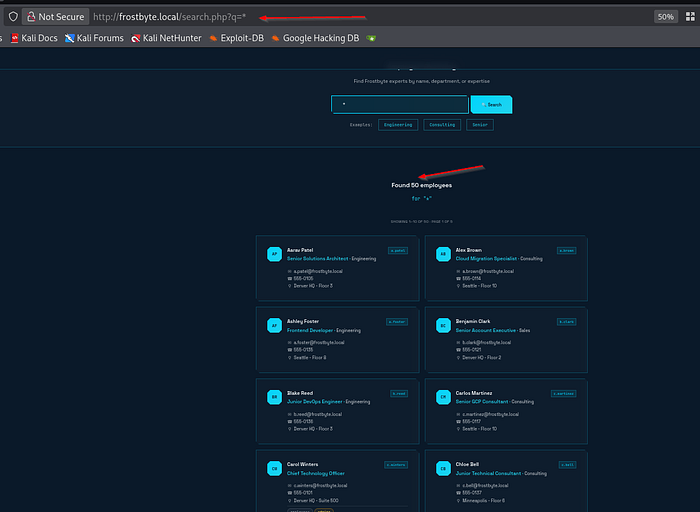Viewport: 700px width, 512px height.
Task: Click the b.clark username badge
Action: [567, 322]
